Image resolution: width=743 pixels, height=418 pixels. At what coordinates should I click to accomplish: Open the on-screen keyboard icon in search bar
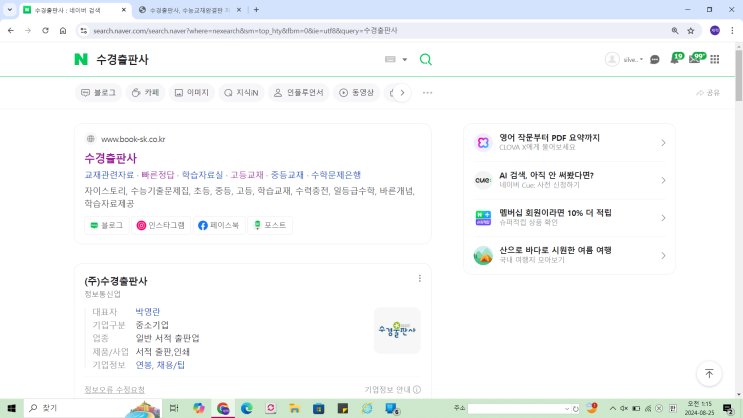(x=390, y=59)
